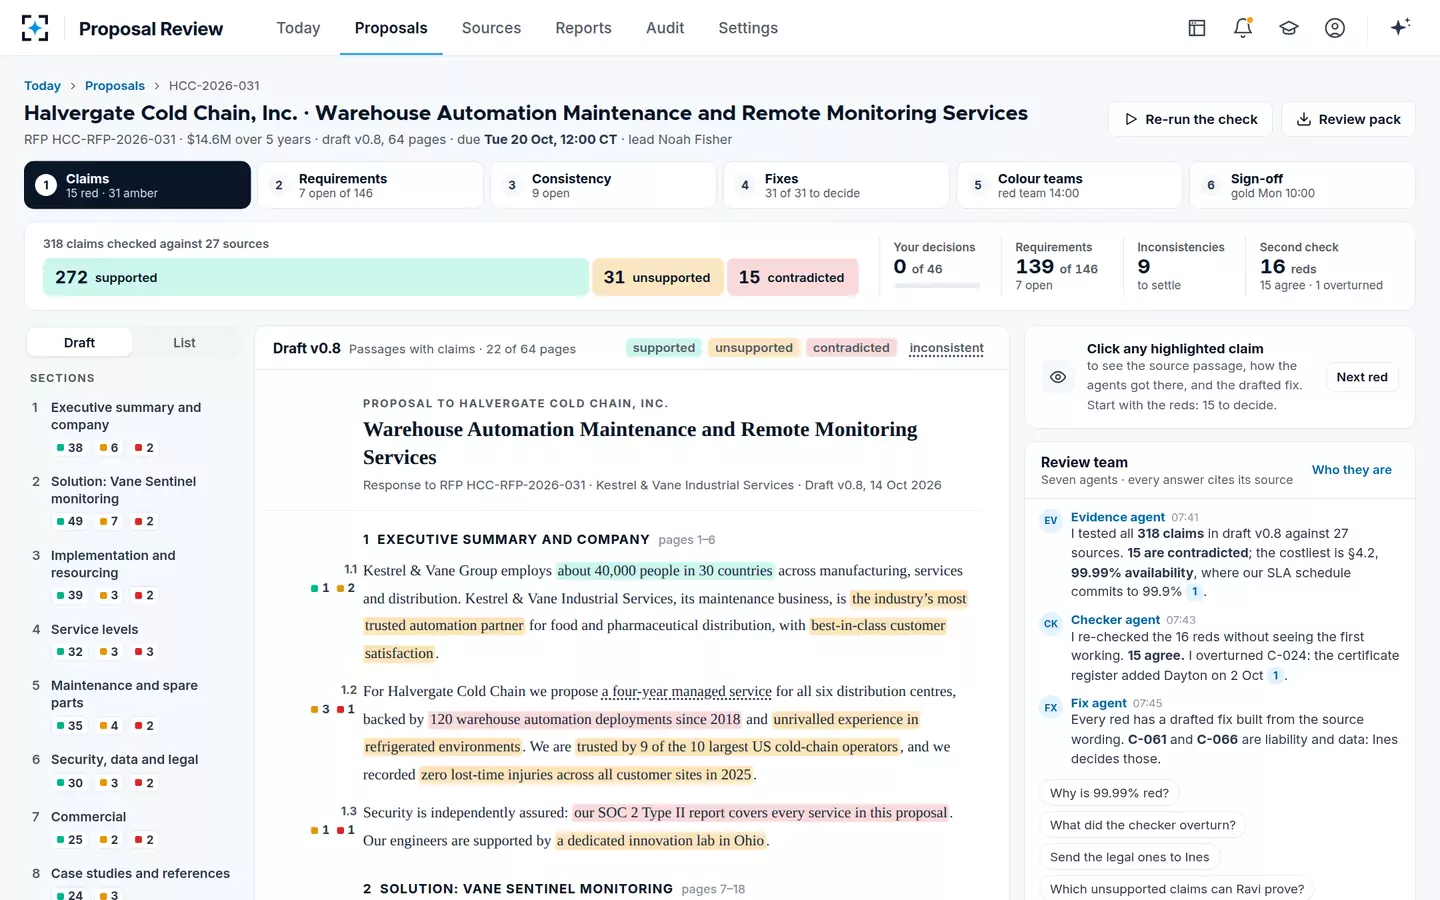Click the graduation cap help icon
The width and height of the screenshot is (1440, 900).
[x=1289, y=28]
